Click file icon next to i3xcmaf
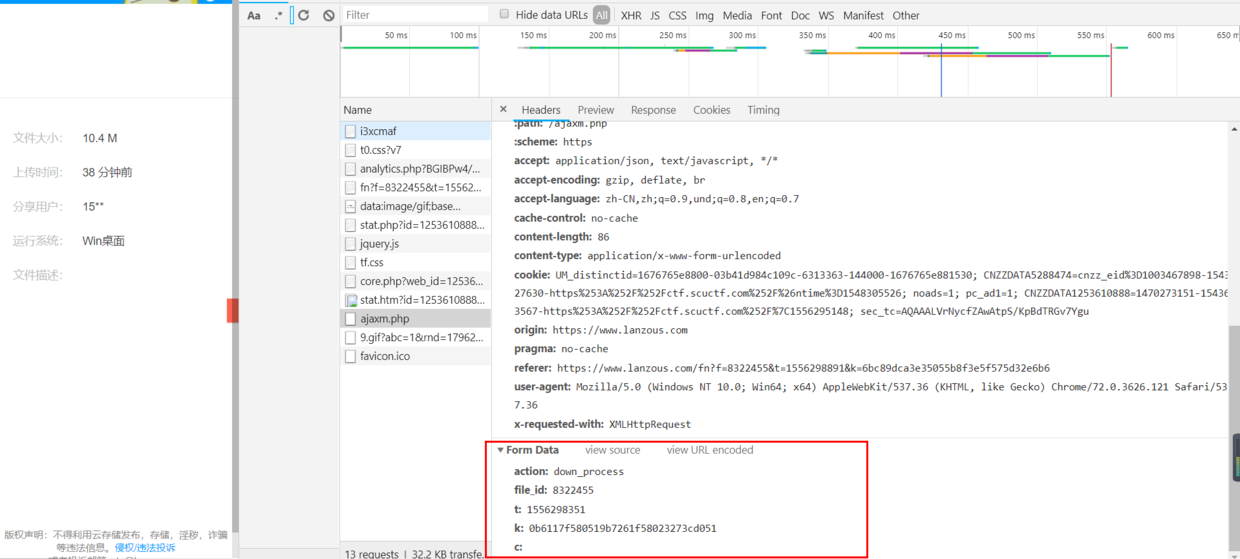Image resolution: width=1240 pixels, height=559 pixels. [350, 131]
